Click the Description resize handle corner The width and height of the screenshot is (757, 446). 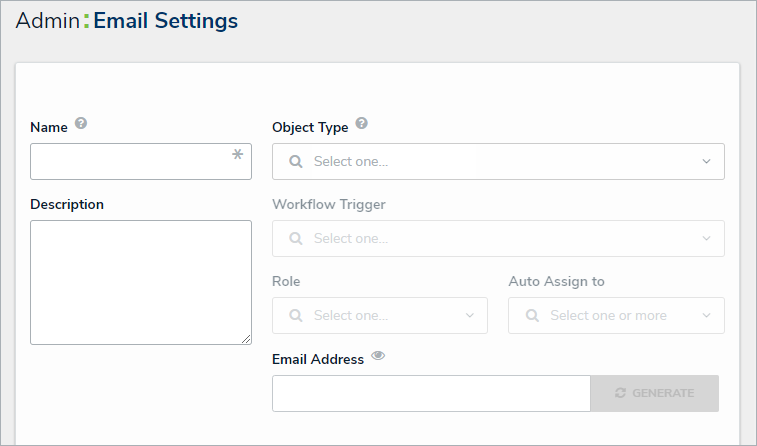coord(246,339)
